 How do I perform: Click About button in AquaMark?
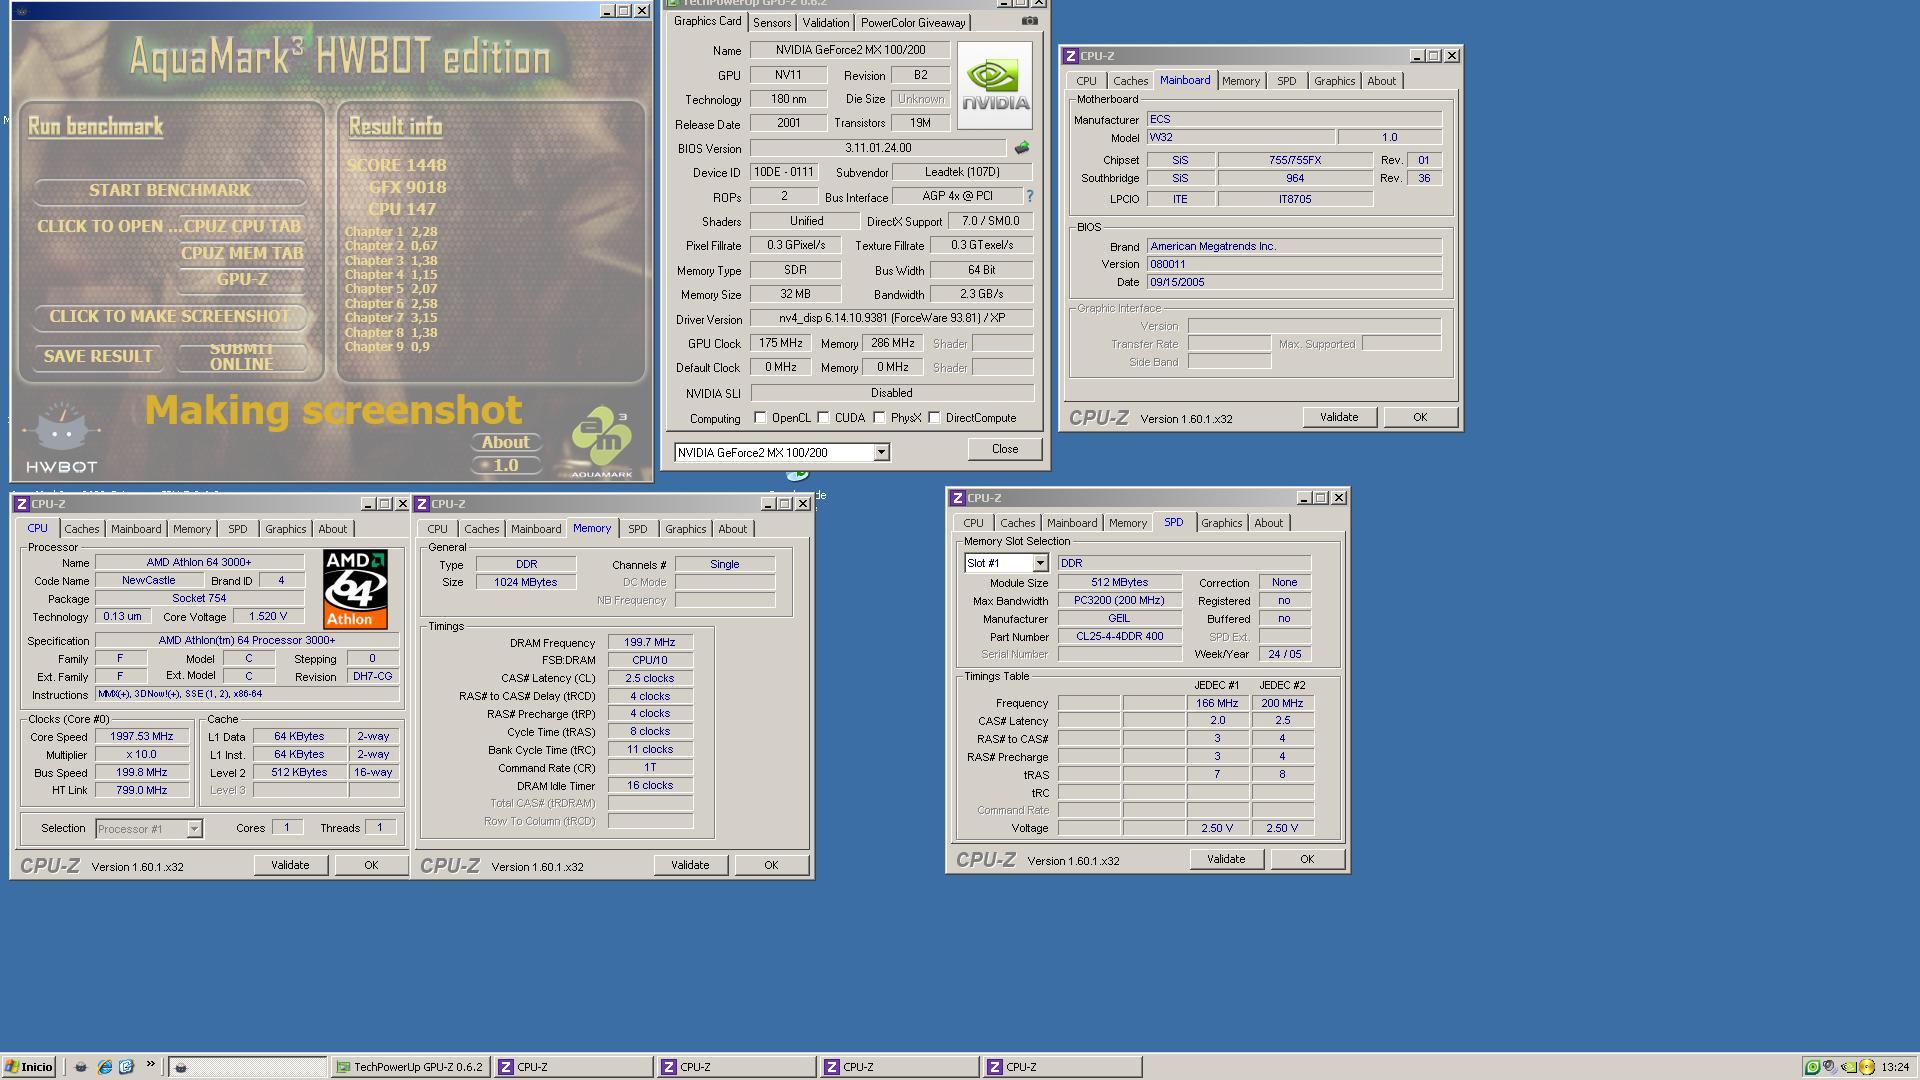click(x=506, y=442)
